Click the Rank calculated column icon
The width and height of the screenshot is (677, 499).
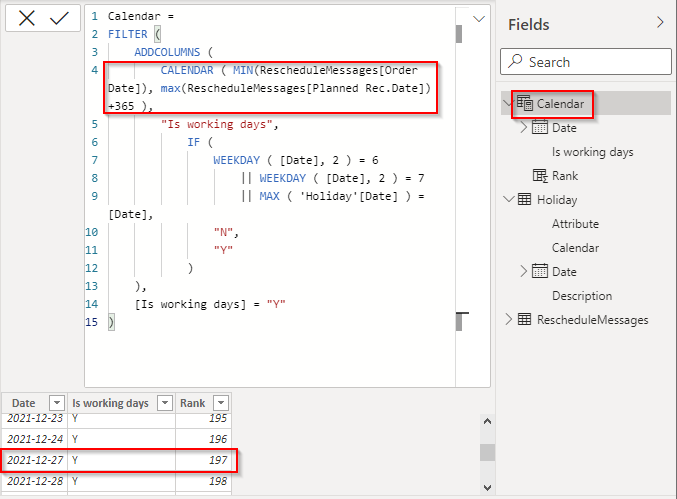coord(540,176)
